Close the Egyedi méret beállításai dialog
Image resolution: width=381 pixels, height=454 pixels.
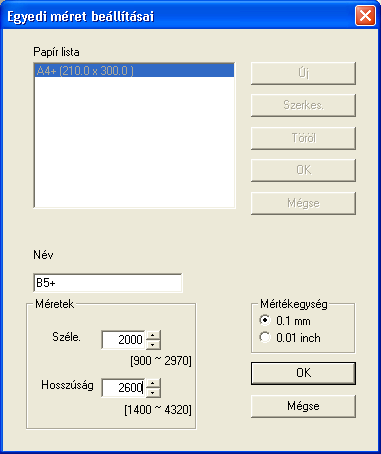[x=365, y=16]
